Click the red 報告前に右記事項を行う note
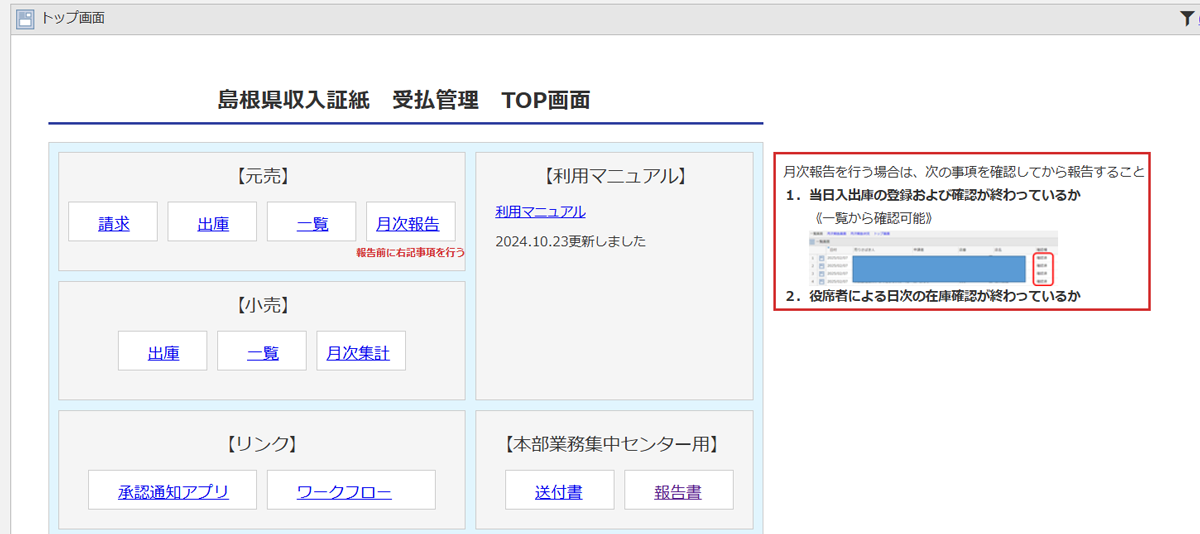Image resolution: width=1200 pixels, height=534 pixels. tap(410, 252)
